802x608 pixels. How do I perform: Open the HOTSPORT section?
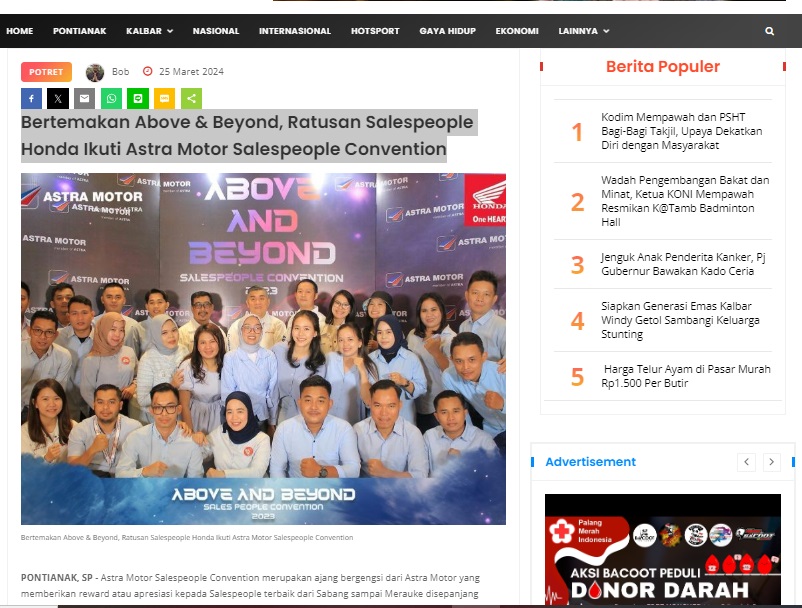375,31
